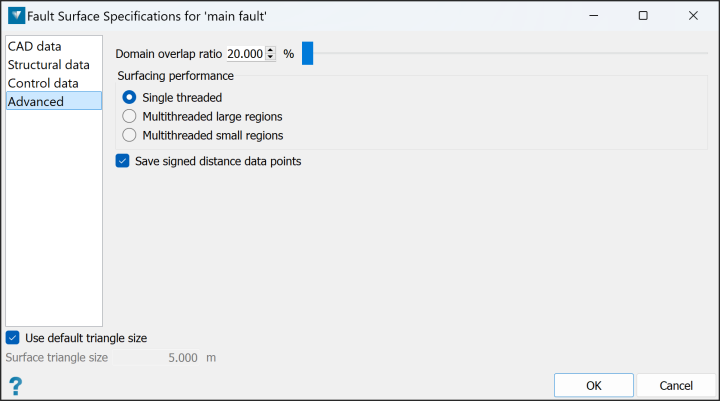720x401 pixels.
Task: Decrease Domain overlap ratio with down arrow
Action: coord(270,57)
